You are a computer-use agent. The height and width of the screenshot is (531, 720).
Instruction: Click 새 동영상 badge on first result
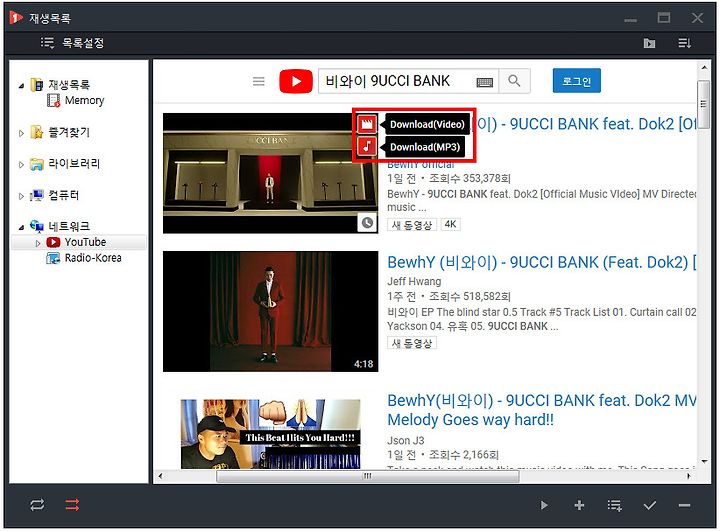[412, 225]
